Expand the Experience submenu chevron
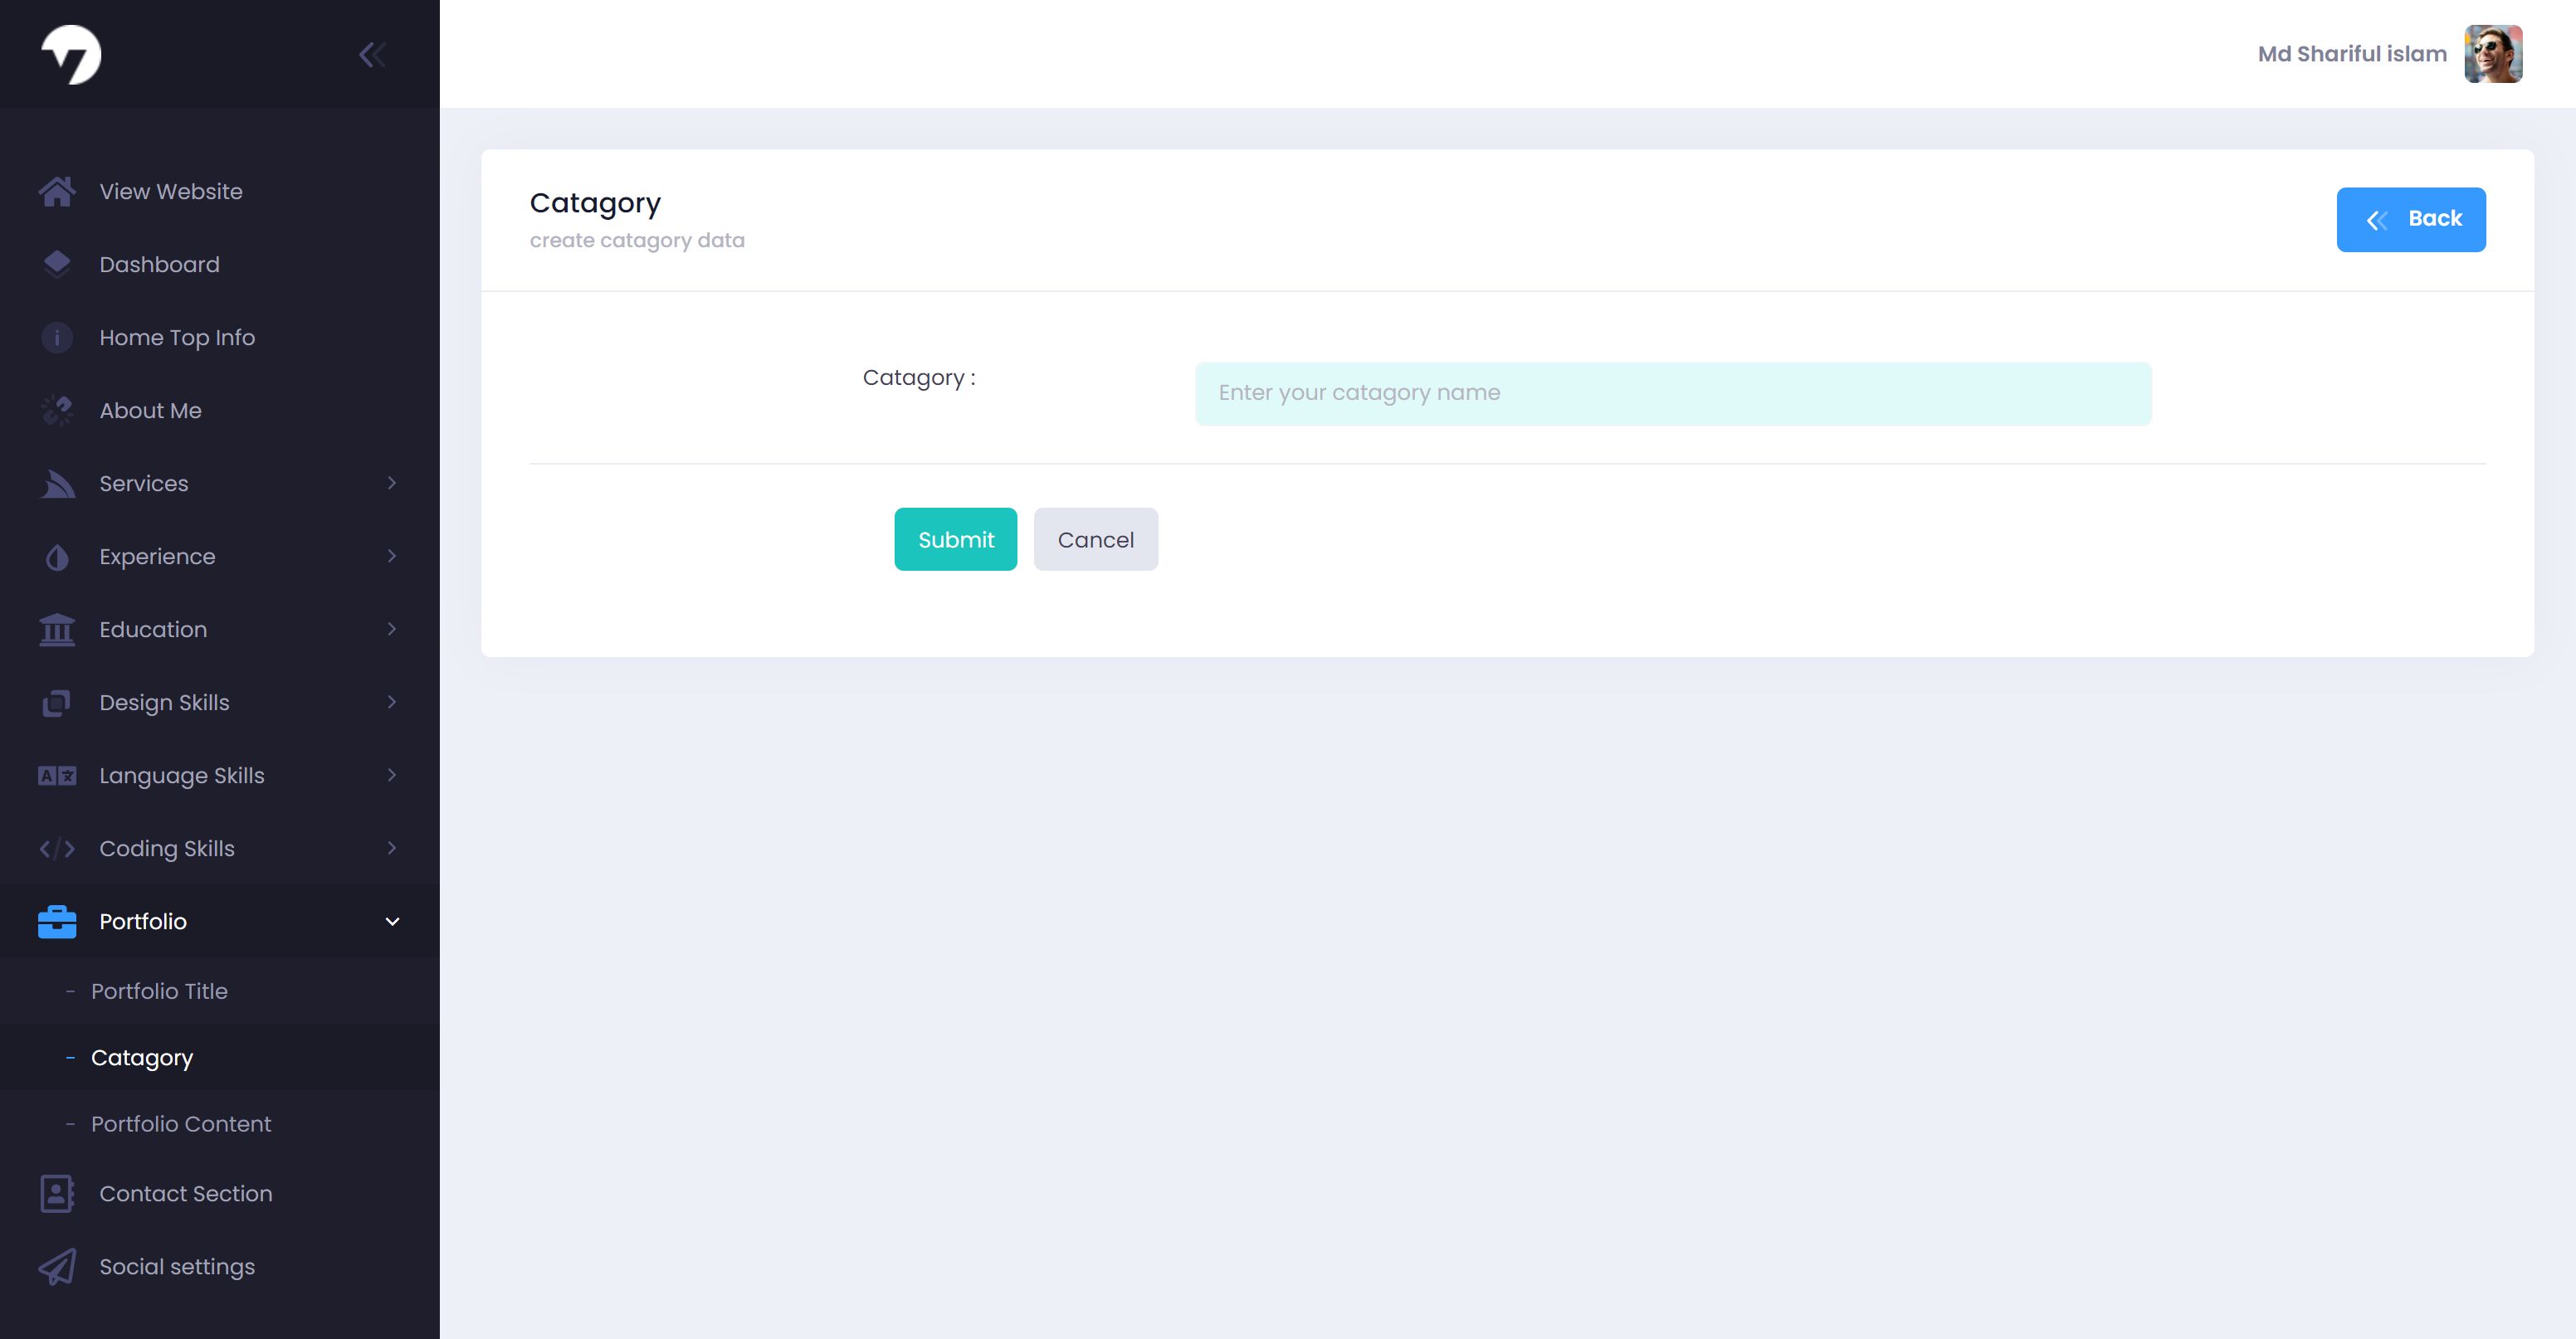Image resolution: width=2576 pixels, height=1339 pixels. (x=392, y=556)
